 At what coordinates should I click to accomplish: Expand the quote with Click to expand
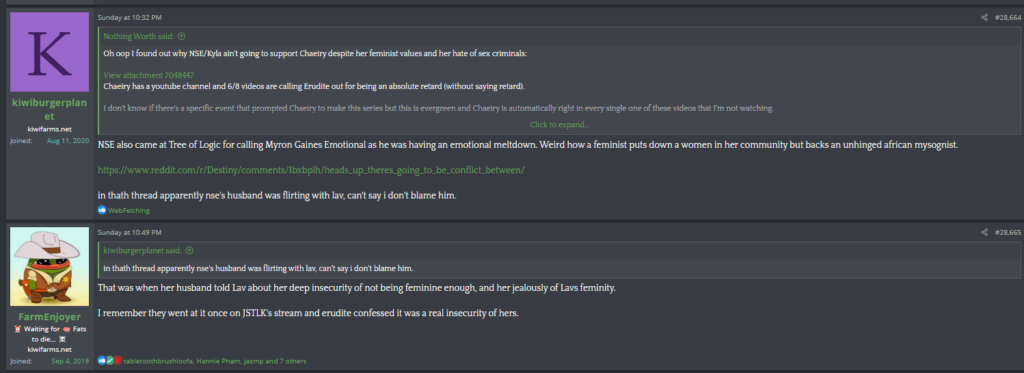coord(560,125)
